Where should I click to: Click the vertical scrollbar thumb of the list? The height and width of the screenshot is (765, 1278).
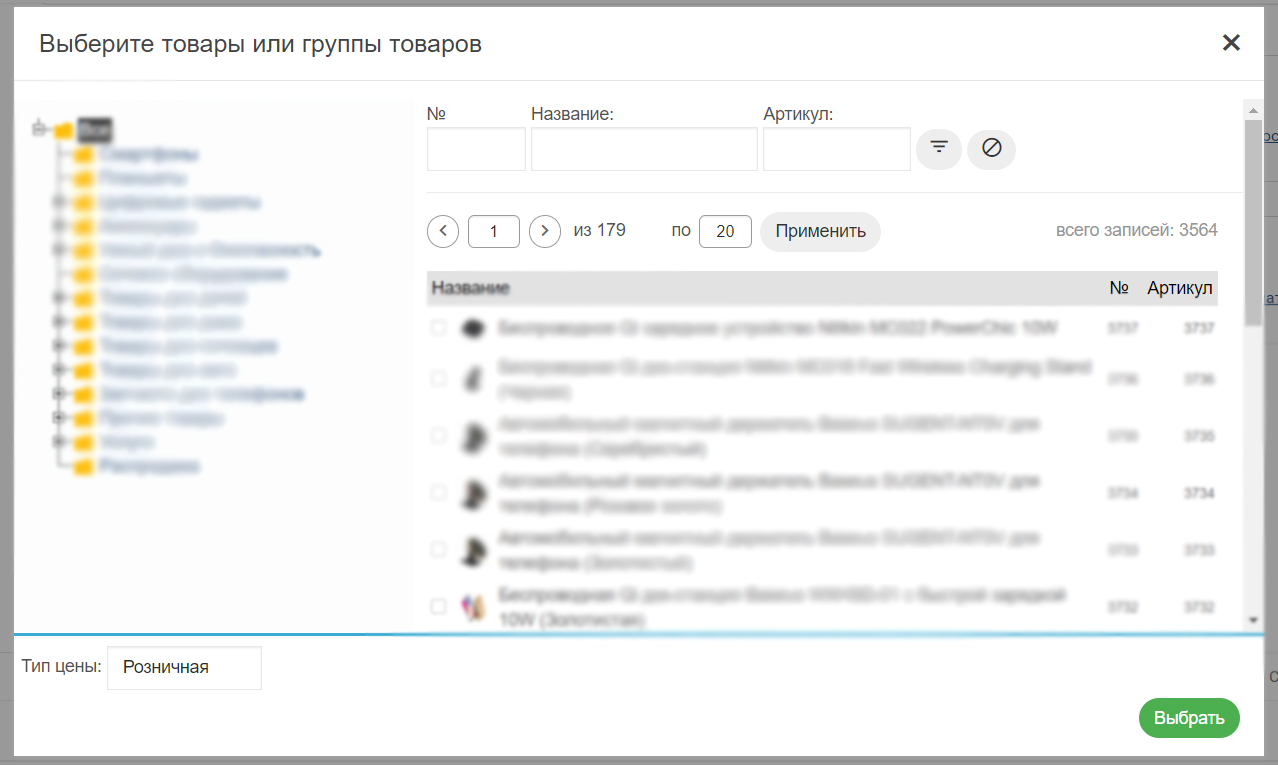click(1253, 220)
